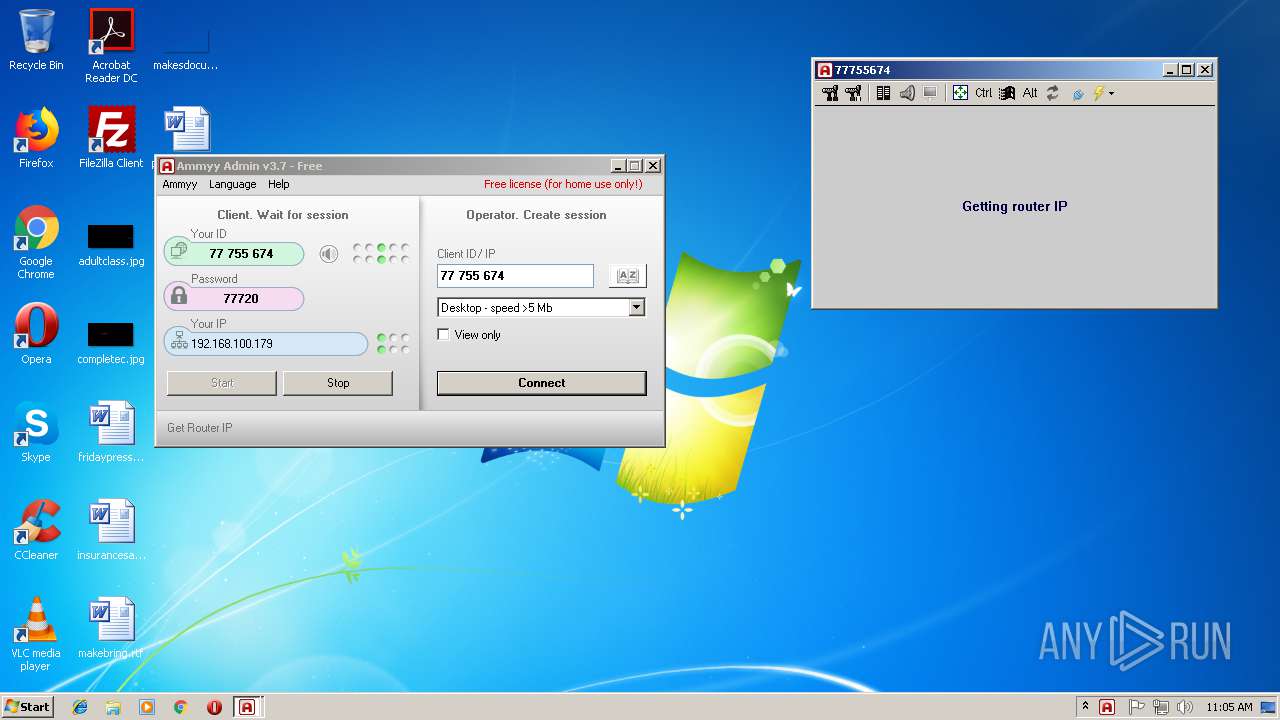
Task: Open Firefox desktop shortcut
Action: point(36,138)
